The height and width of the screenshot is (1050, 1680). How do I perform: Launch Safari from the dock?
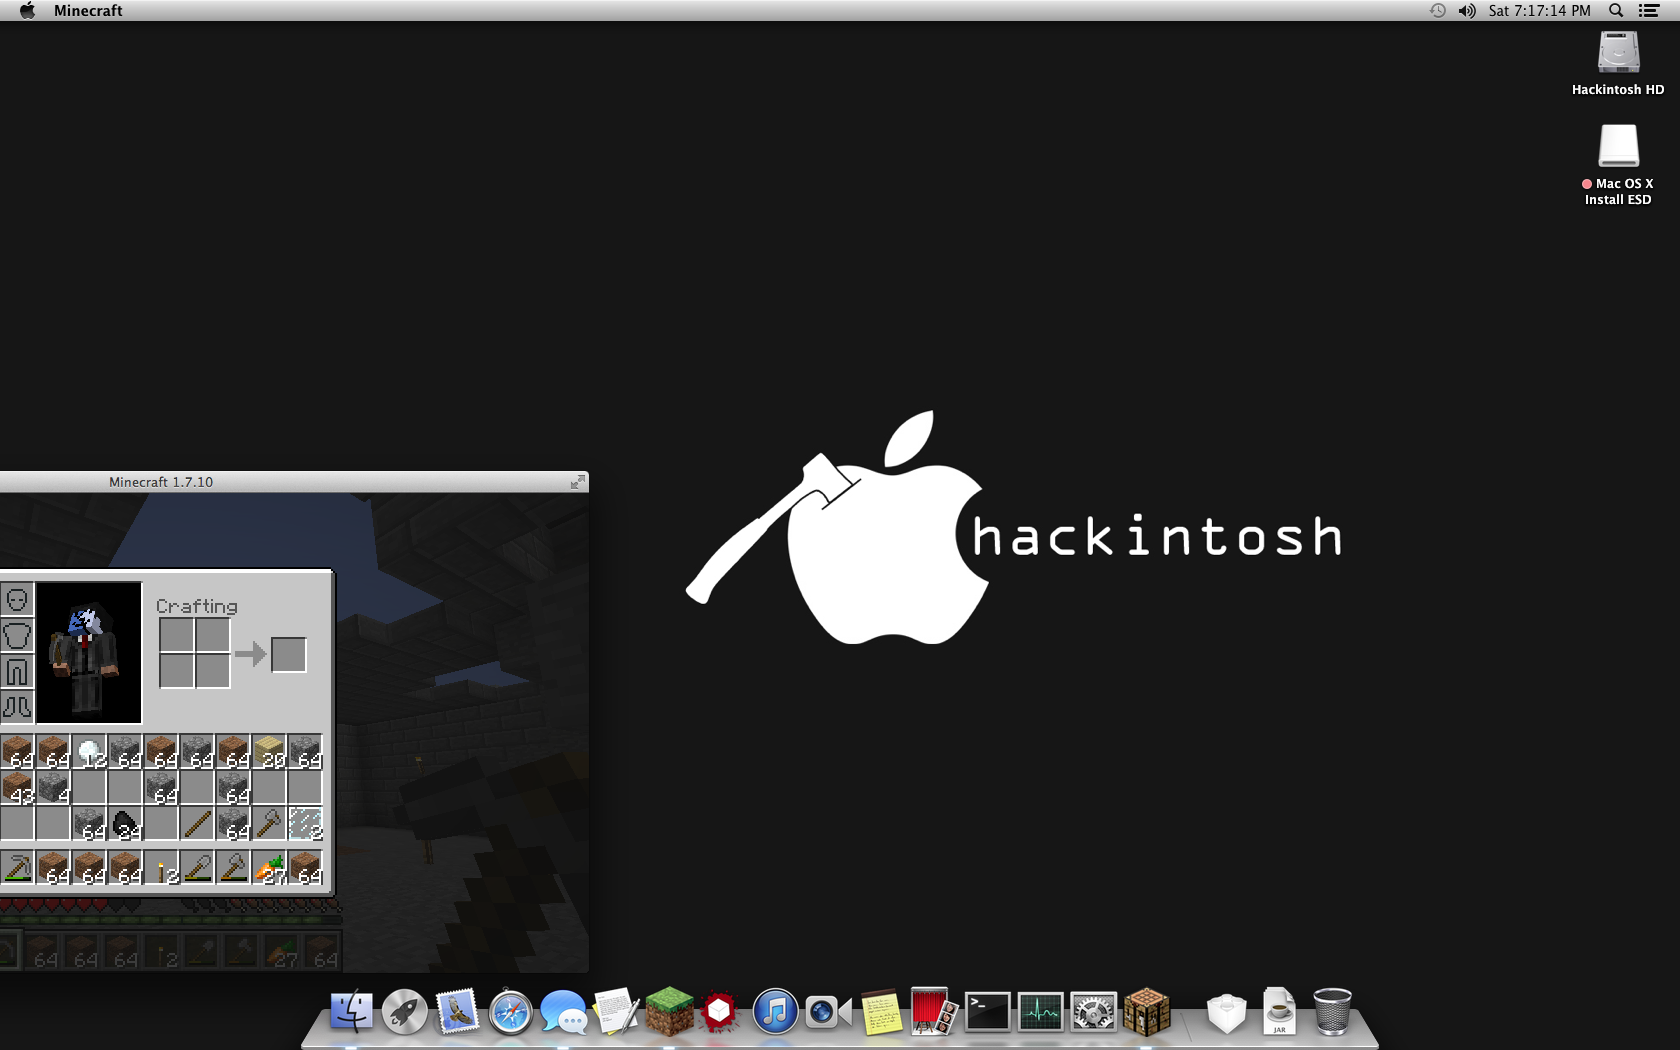[x=510, y=1012]
